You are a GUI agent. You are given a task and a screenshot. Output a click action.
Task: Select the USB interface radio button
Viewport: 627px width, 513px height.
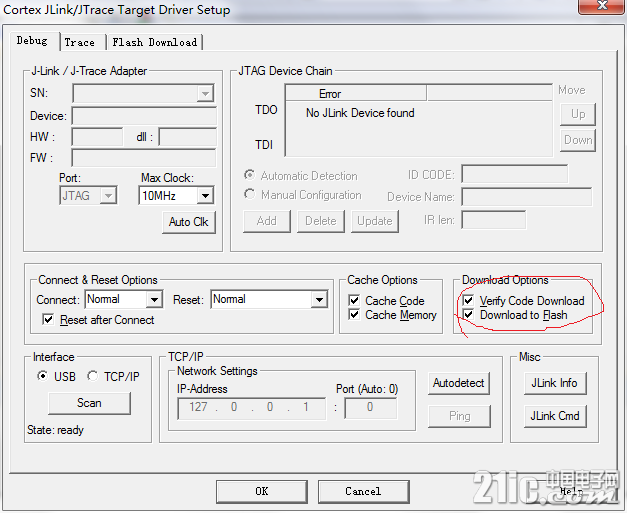coord(42,376)
